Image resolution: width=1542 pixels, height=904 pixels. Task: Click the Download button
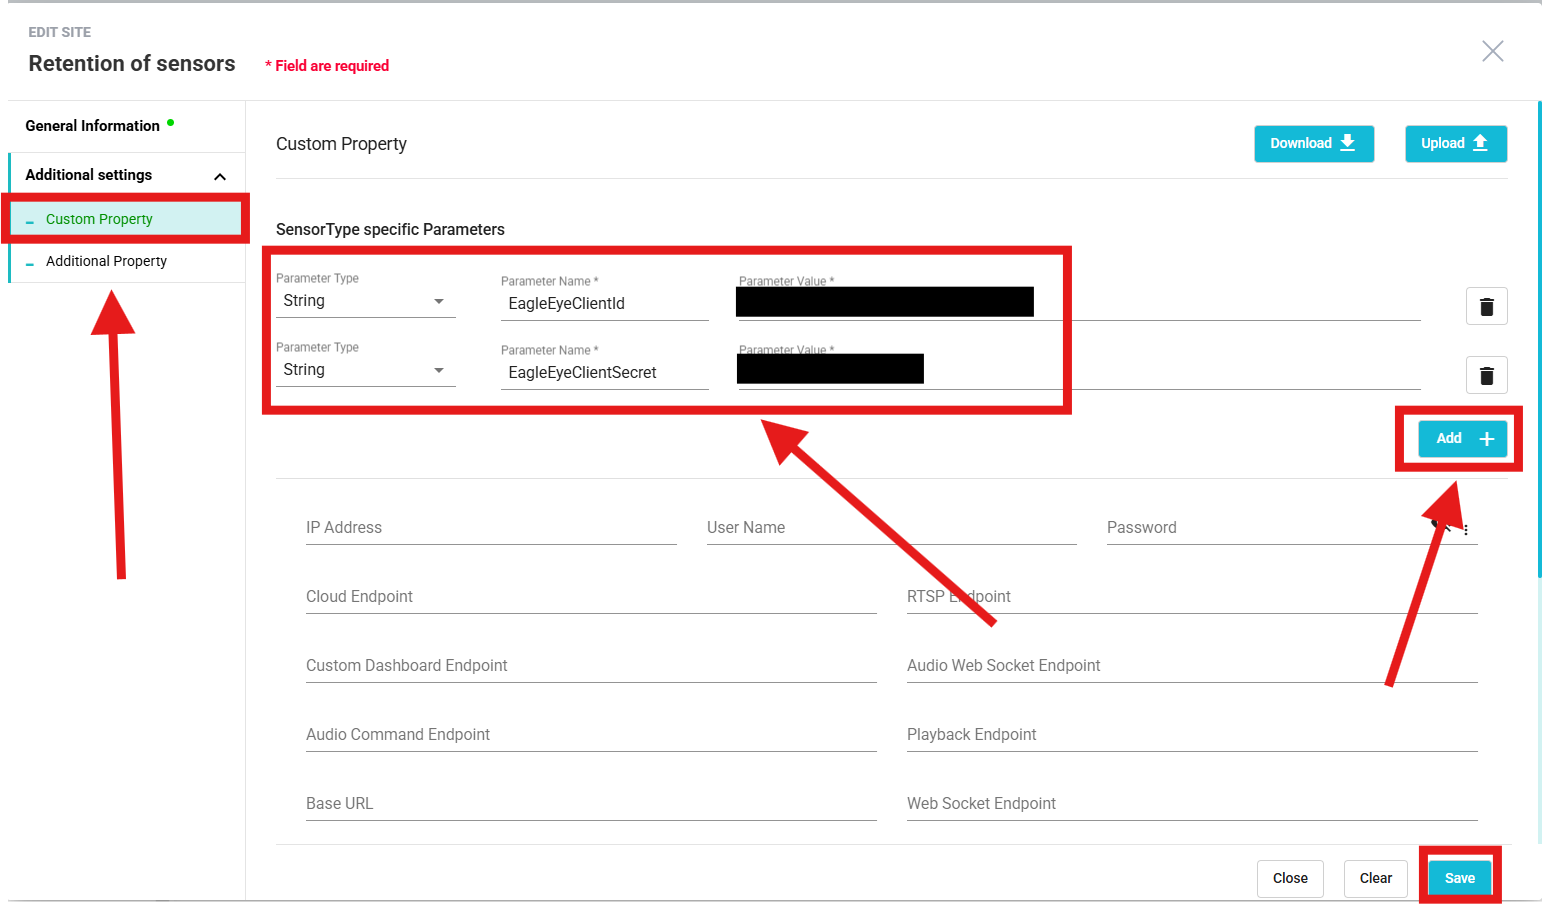point(1313,143)
